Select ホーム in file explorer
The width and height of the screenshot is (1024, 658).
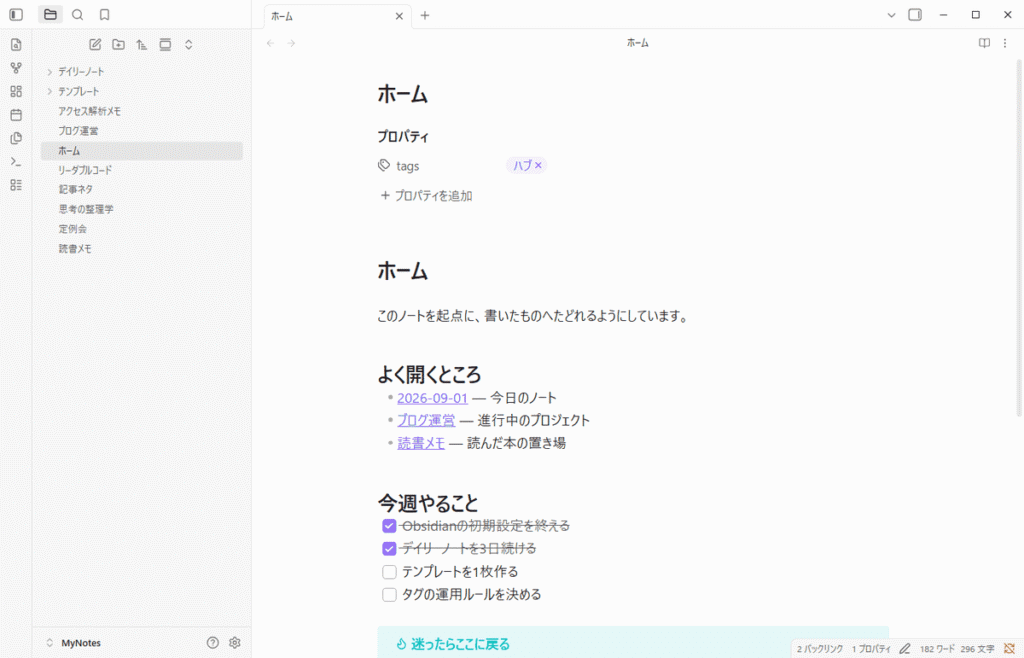142,151
